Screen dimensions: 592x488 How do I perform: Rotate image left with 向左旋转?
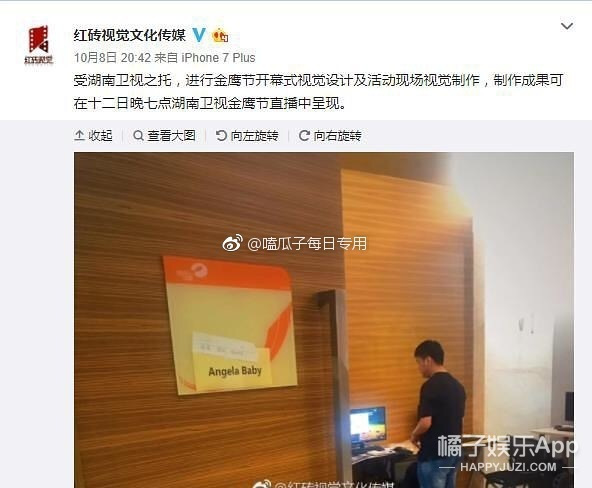(247, 135)
